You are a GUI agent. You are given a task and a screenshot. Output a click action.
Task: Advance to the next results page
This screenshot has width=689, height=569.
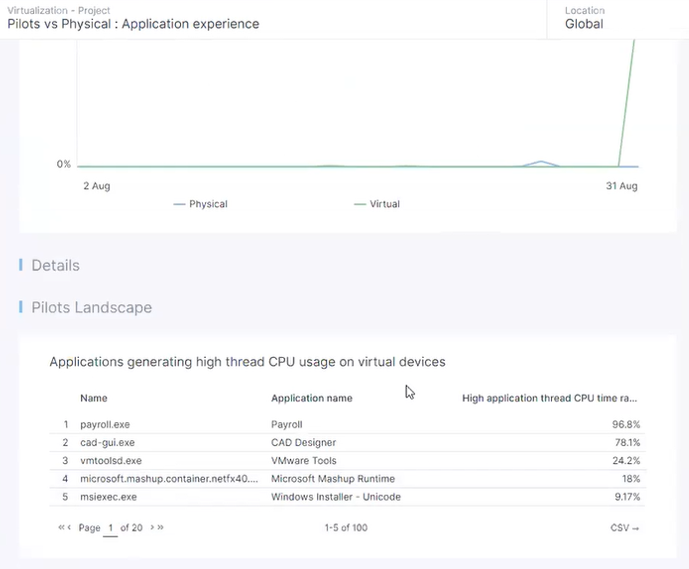(152, 527)
